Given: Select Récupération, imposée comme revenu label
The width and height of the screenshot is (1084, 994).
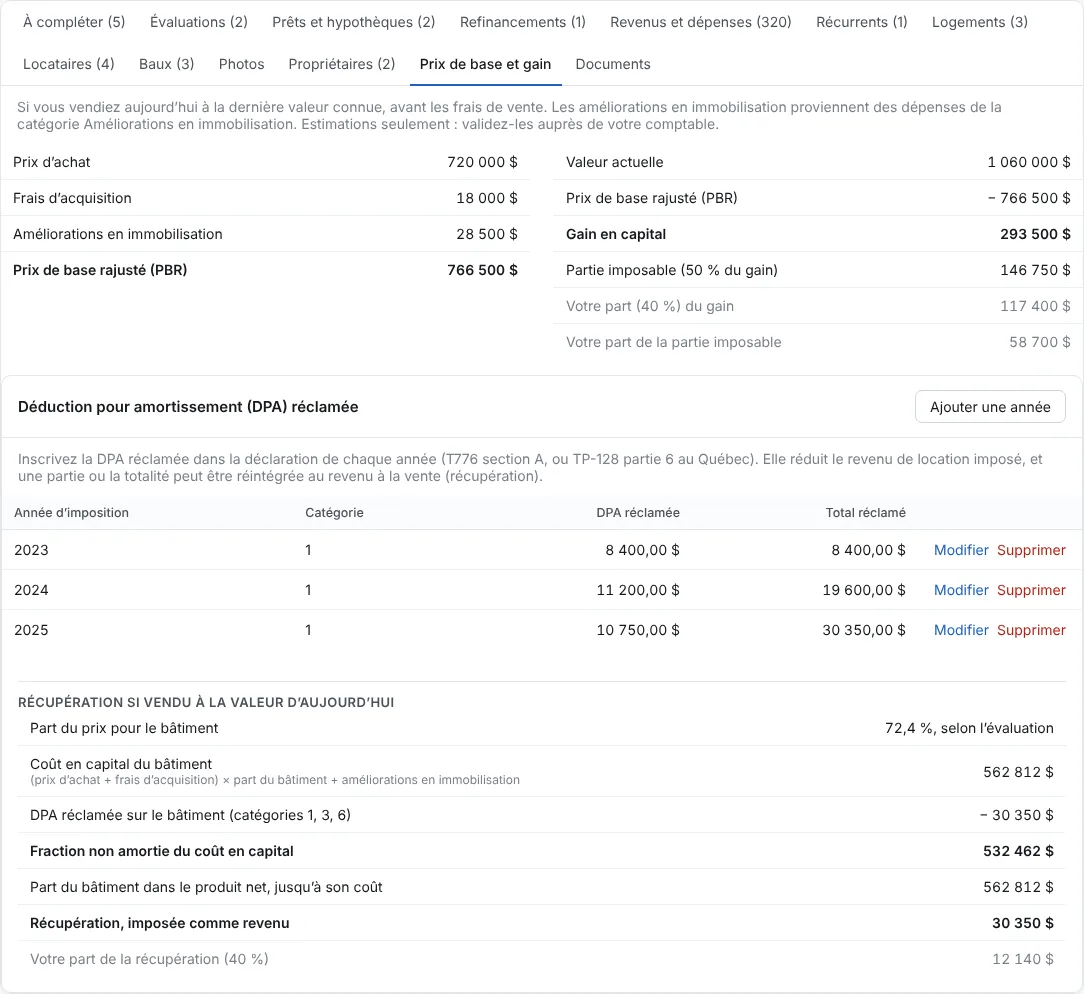Looking at the screenshot, I should click(160, 923).
